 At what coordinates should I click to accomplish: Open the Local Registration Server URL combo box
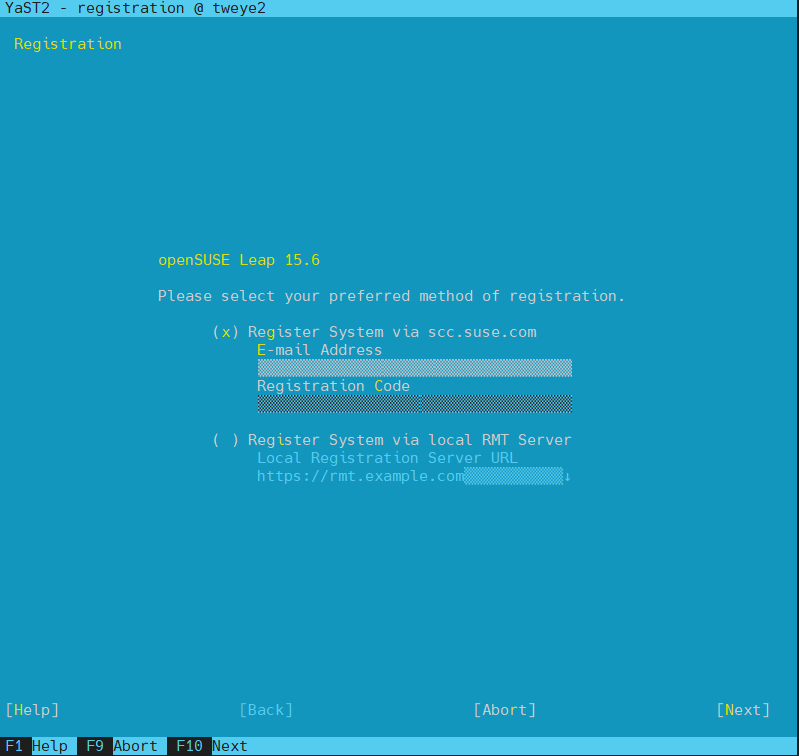pos(414,476)
